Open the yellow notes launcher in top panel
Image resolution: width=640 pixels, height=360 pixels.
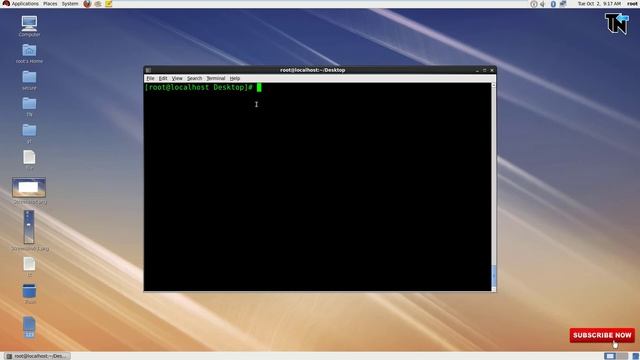point(109,4)
